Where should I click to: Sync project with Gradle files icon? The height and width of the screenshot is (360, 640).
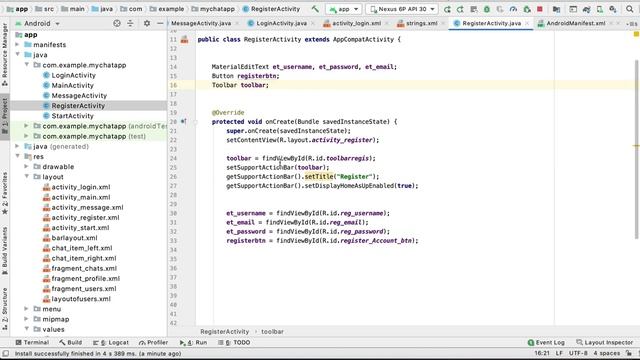pos(586,9)
